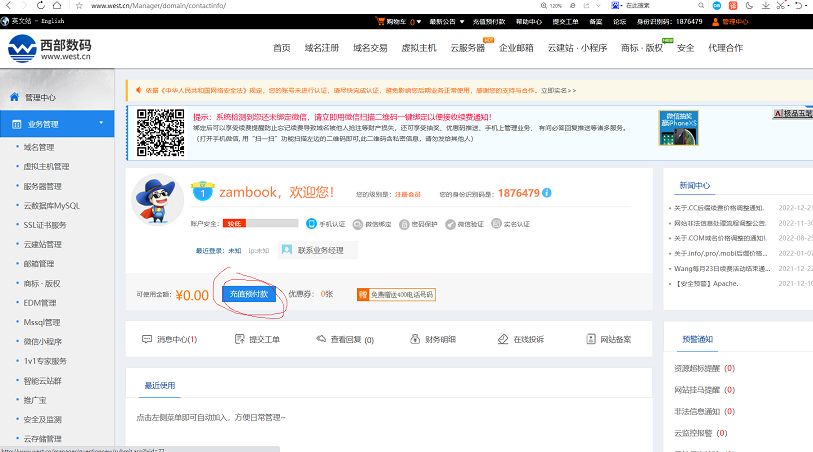Viewport: 813px width, 452px height.
Task: Click 联系业务经理 button
Action: click(x=317, y=250)
